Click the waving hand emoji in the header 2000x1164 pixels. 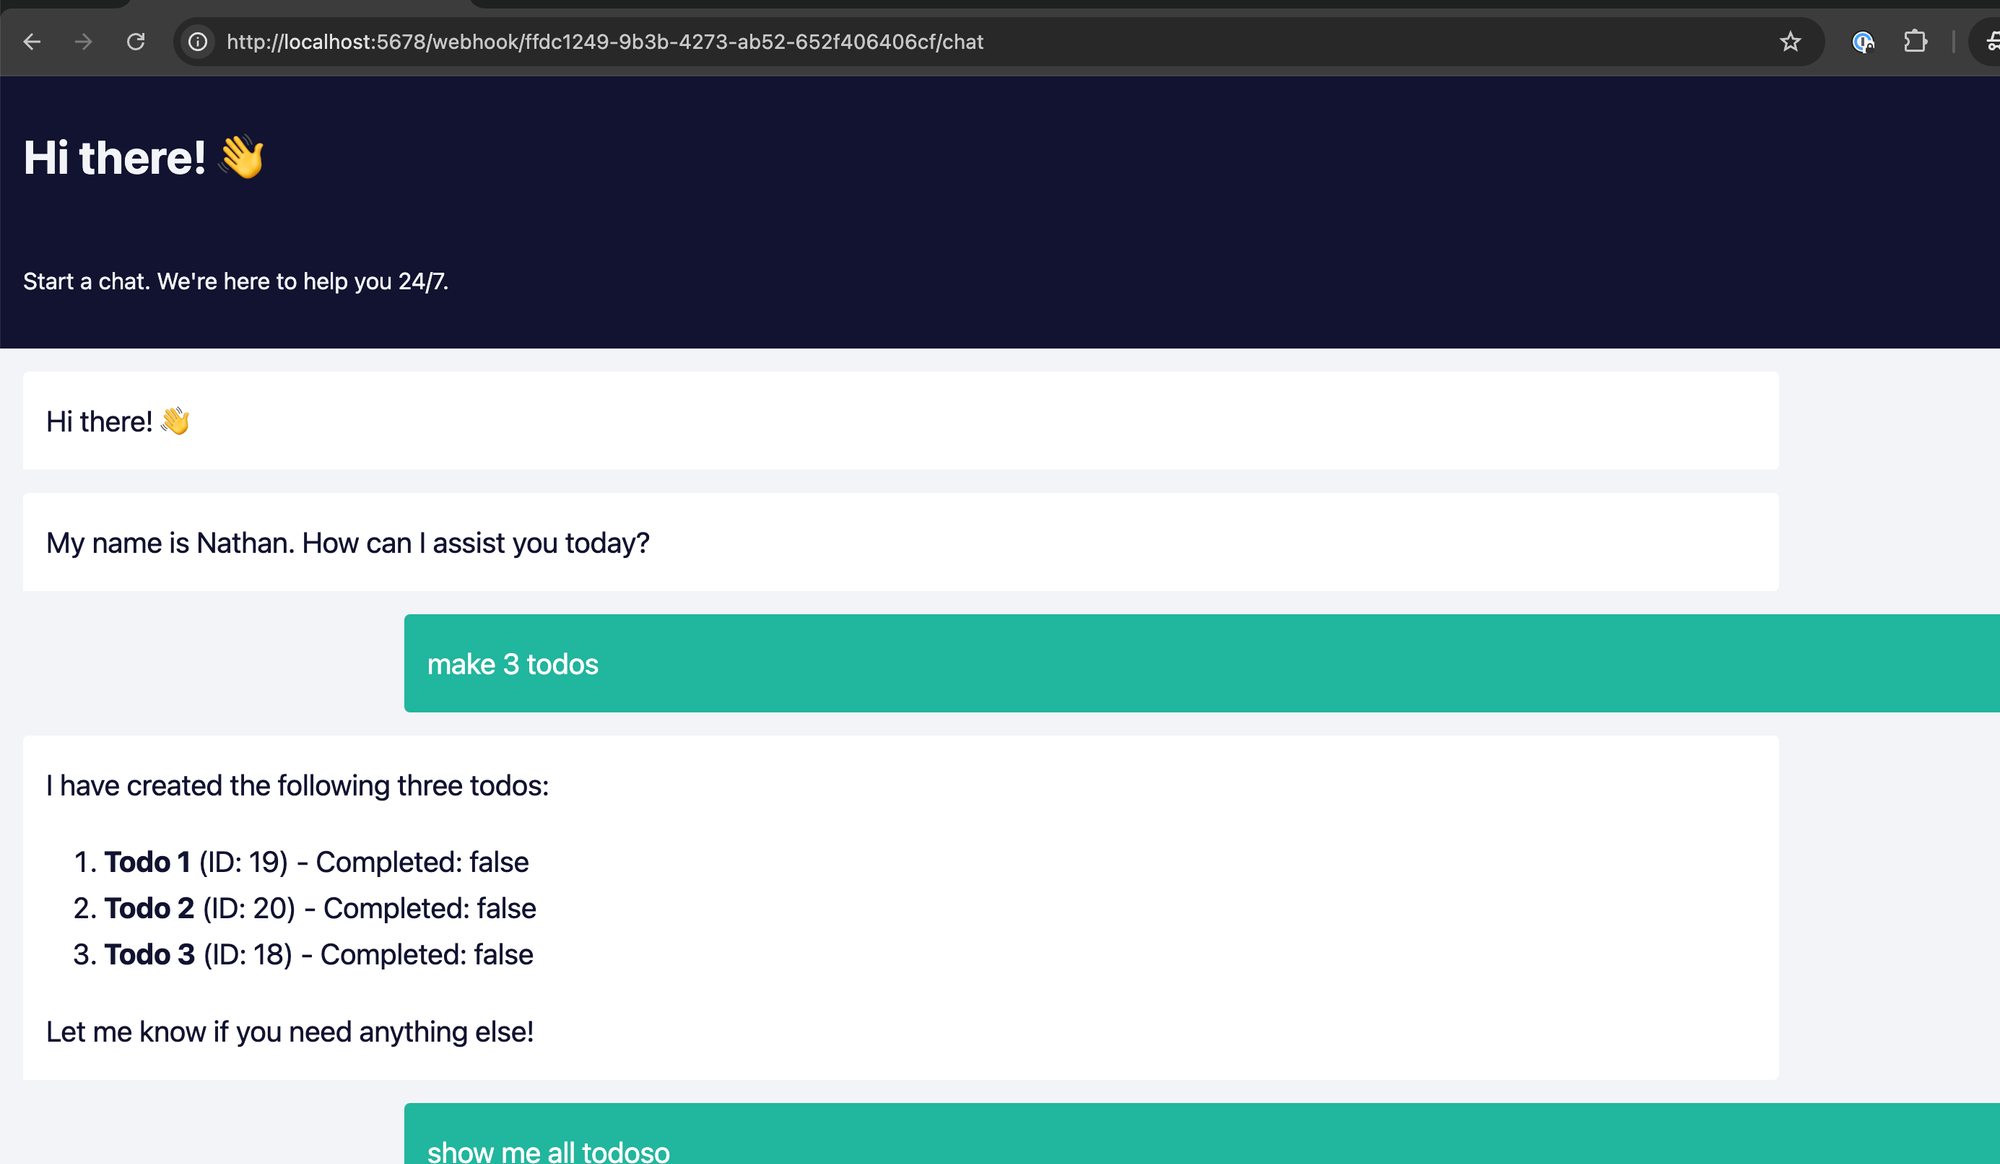click(x=243, y=157)
